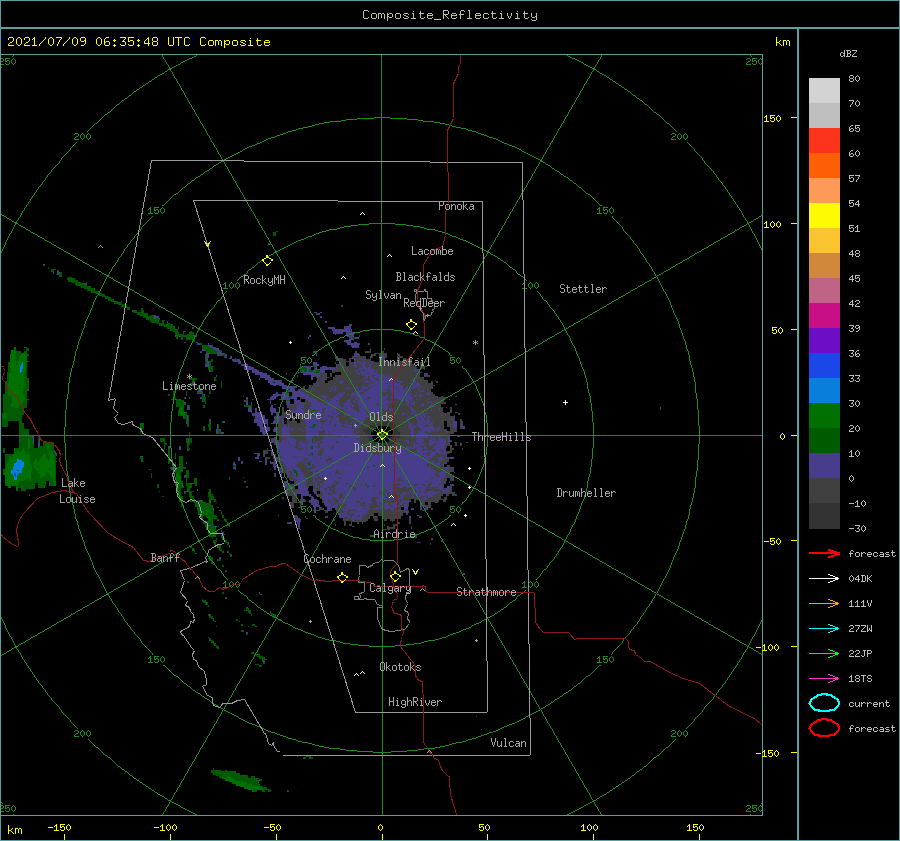Click the Blackfalds label
Image resolution: width=900 pixels, height=841 pixels.
click(x=425, y=277)
